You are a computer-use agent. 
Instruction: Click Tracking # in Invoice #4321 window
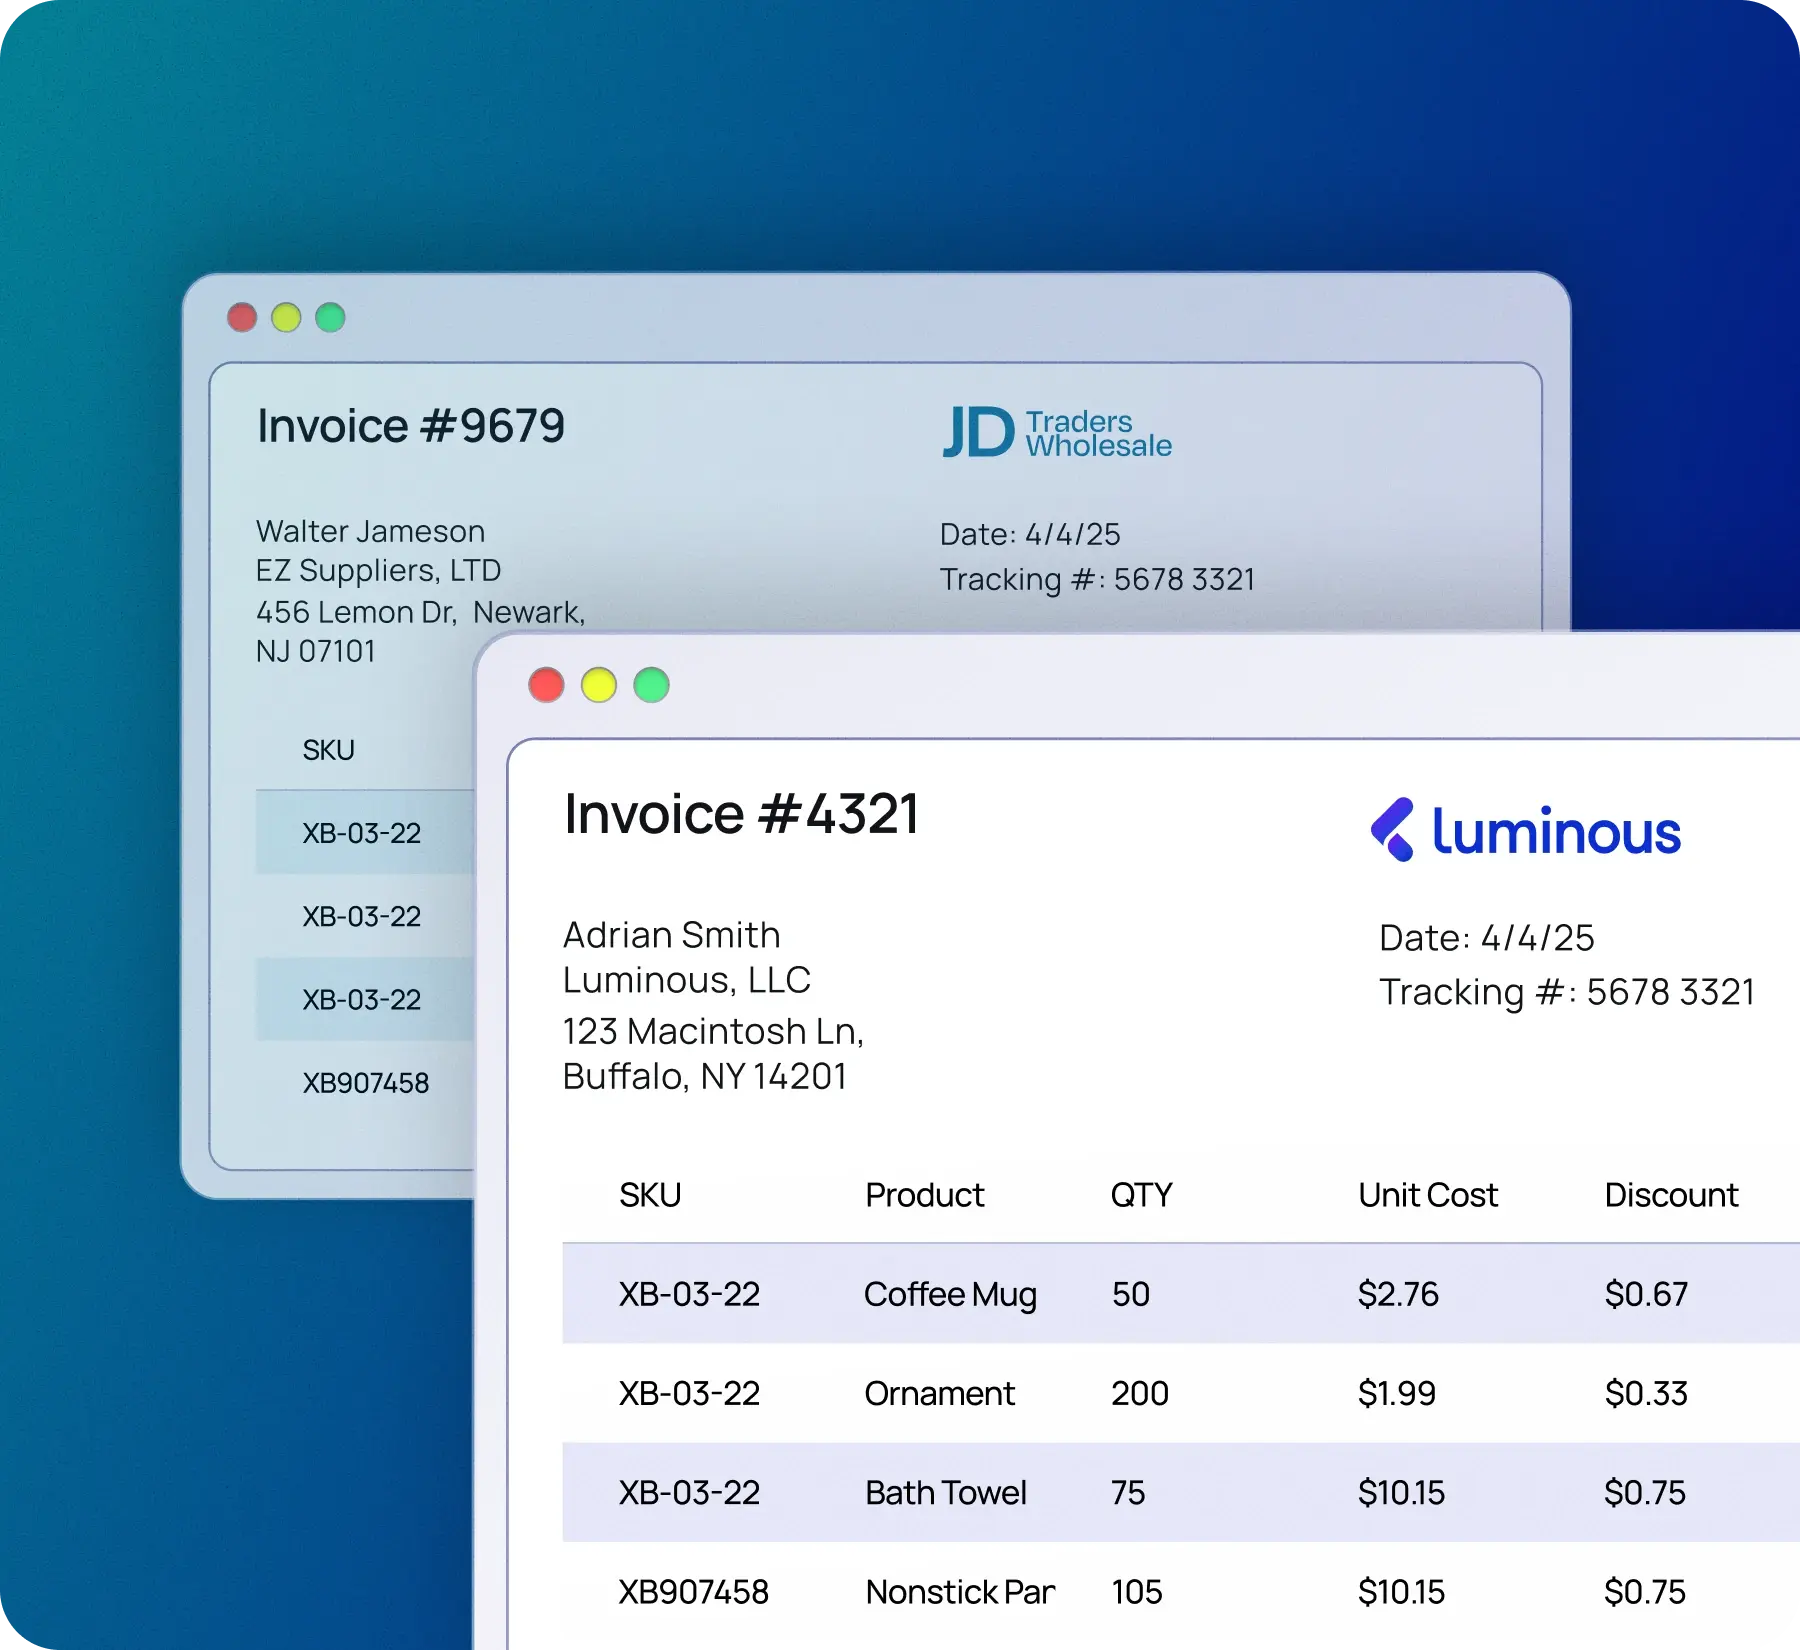tap(1567, 992)
